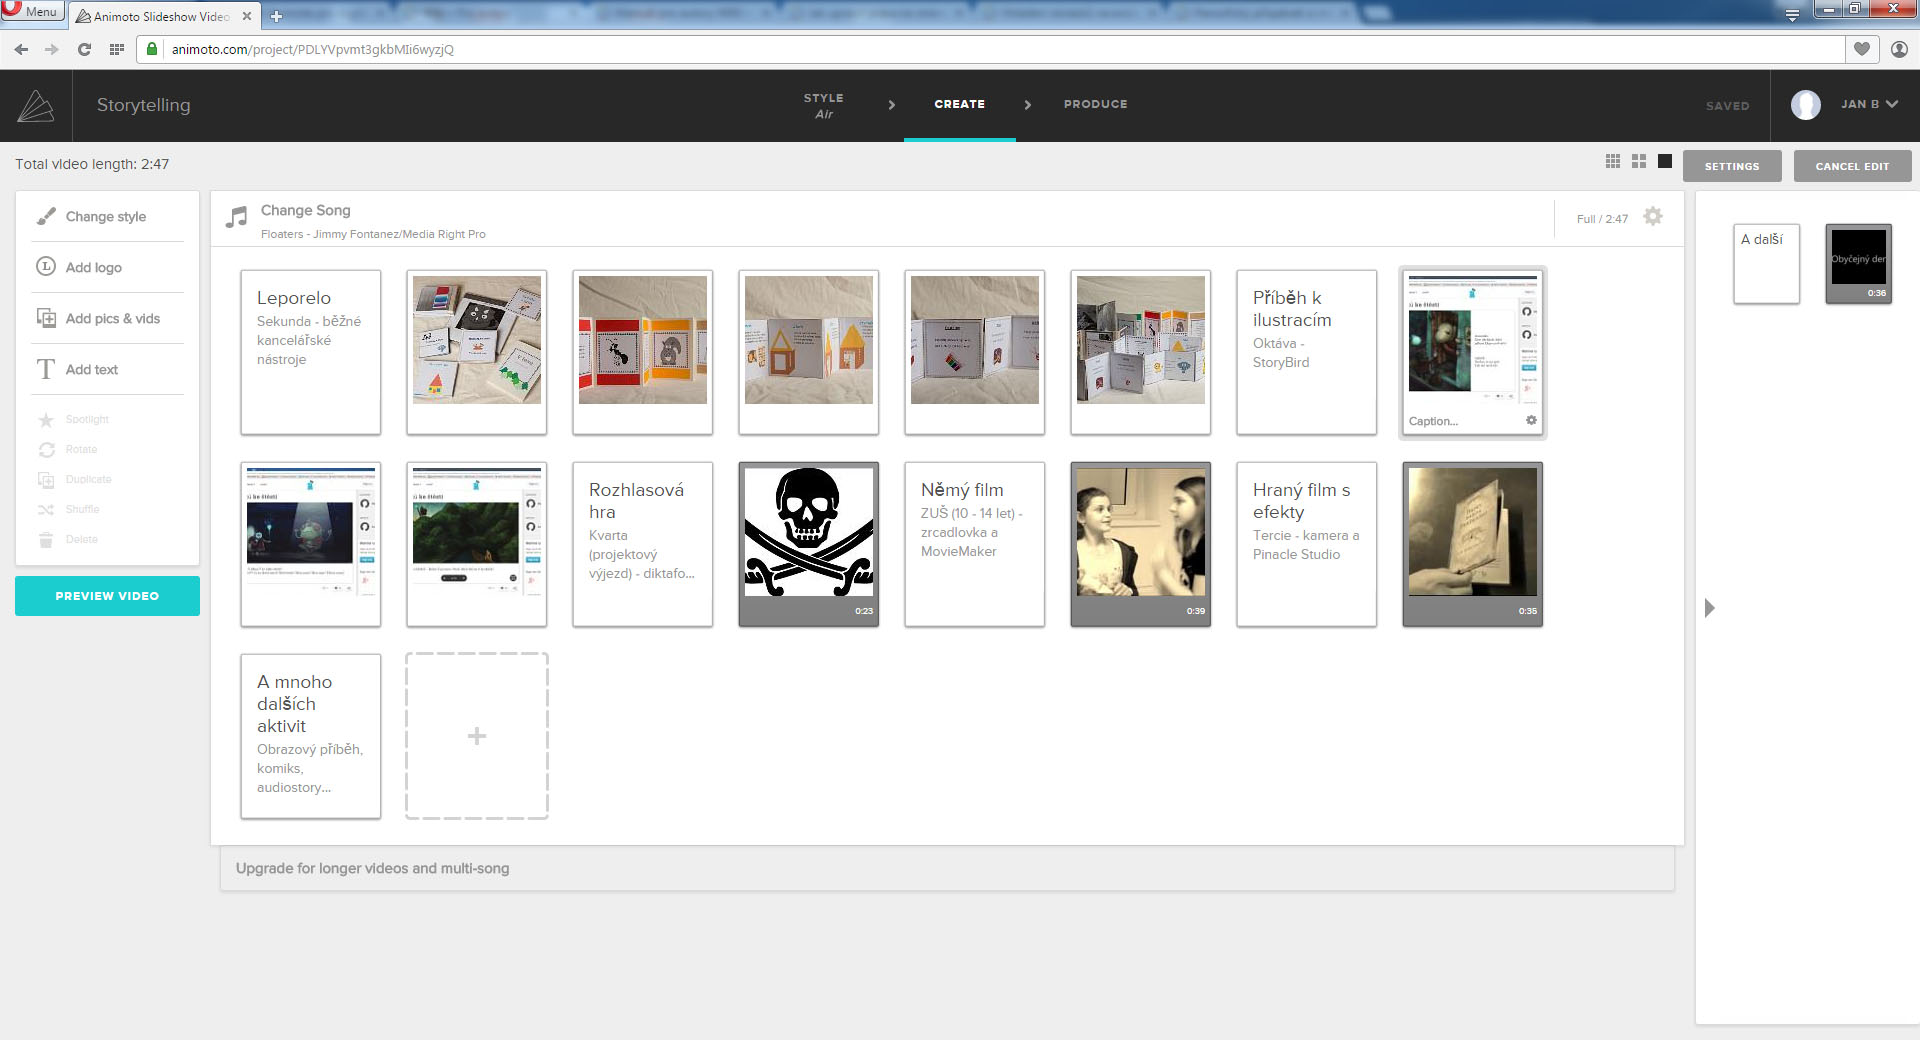Open caption settings gear on the website slide

[x=1530, y=420]
